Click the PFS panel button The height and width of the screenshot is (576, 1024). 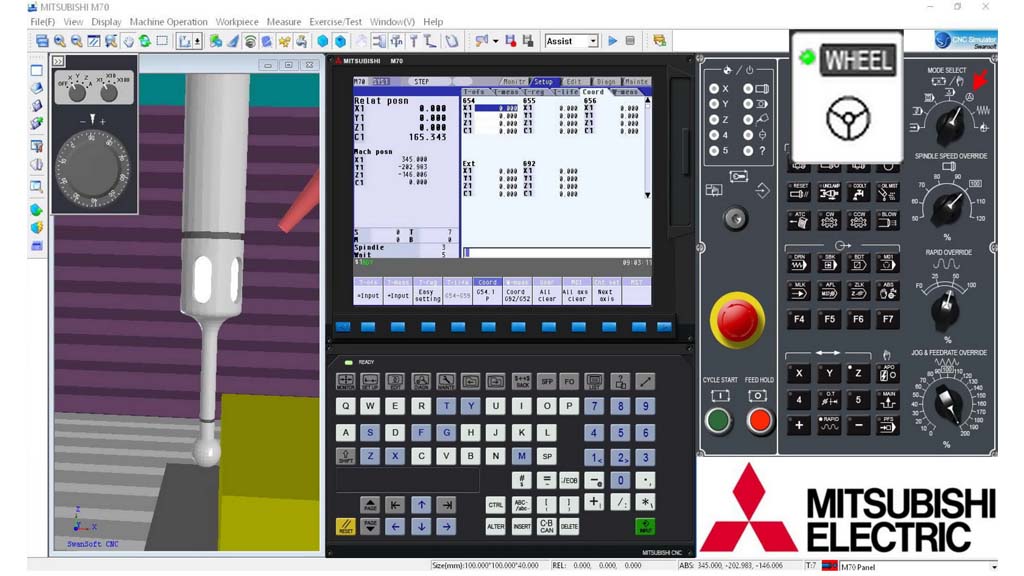coord(888,424)
